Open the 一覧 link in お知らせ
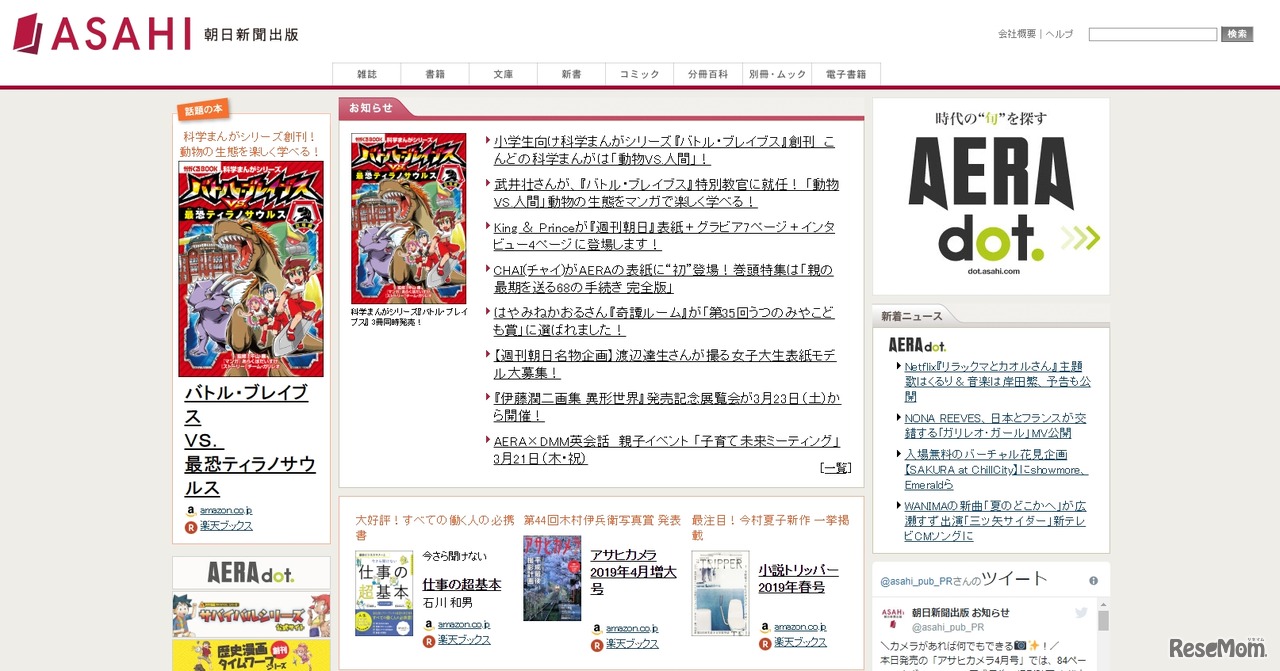This screenshot has height=671, width=1280. [835, 468]
